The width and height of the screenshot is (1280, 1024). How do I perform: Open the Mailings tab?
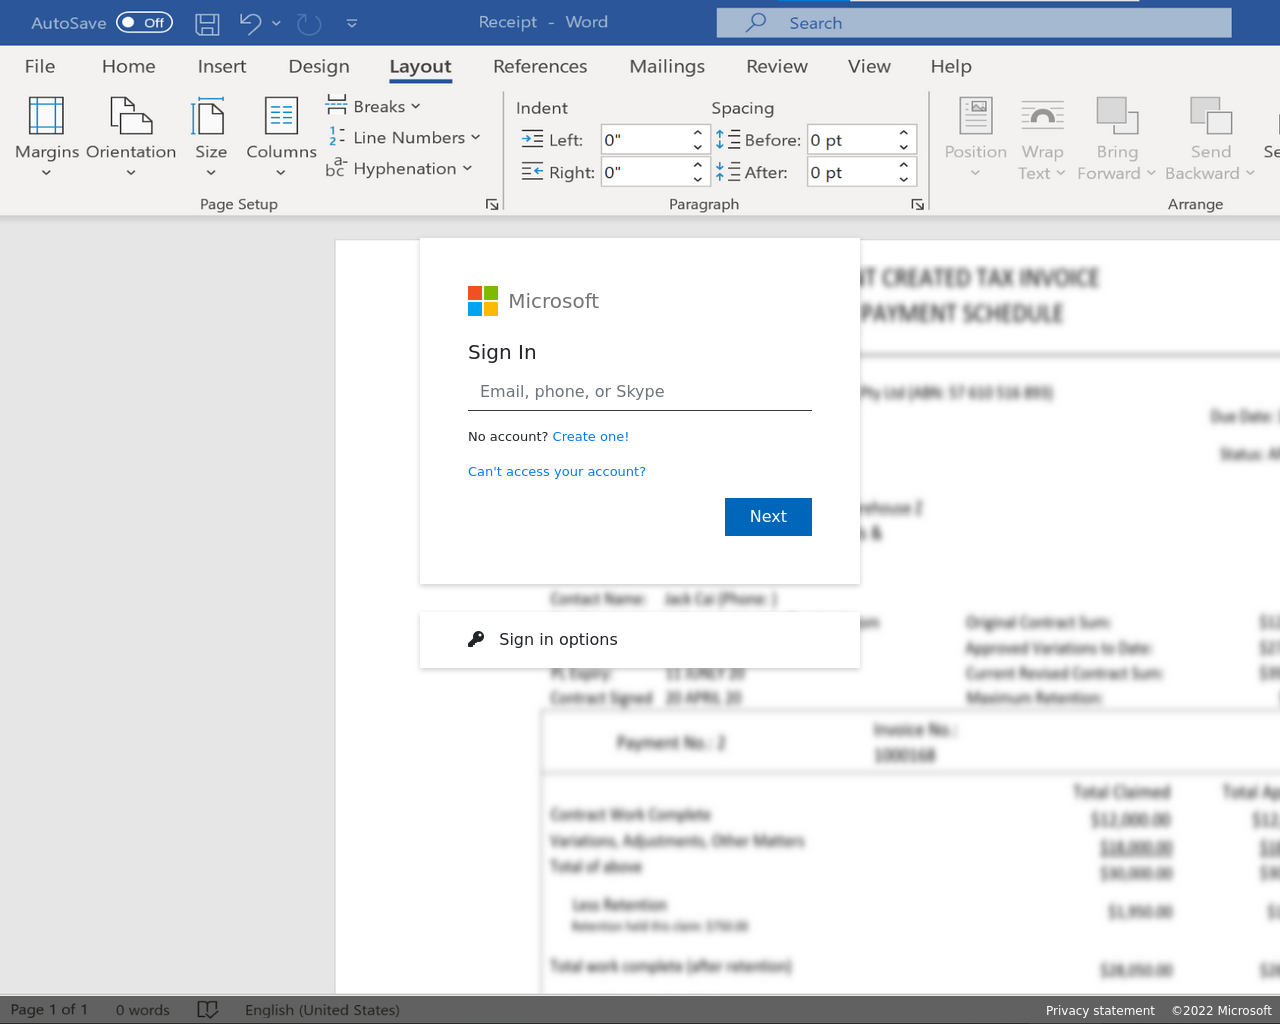click(x=667, y=67)
